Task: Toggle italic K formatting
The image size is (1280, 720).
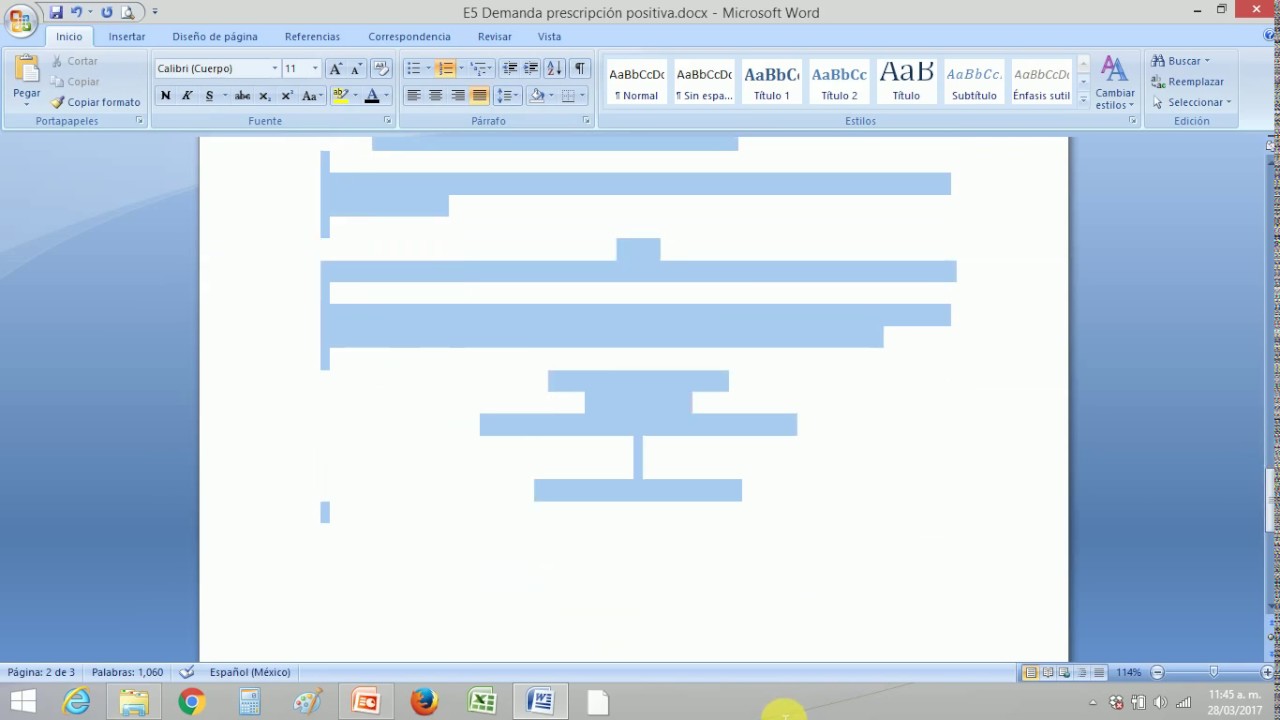Action: pos(187,96)
